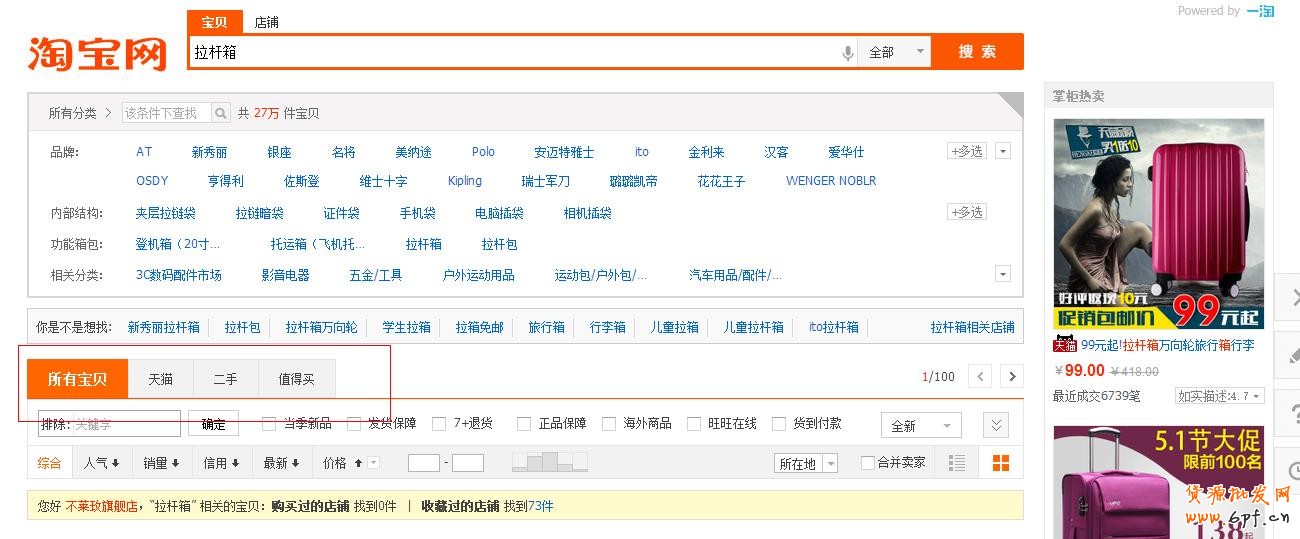This screenshot has width=1300, height=539.
Task: Click the 新秀丽 brand link
Action: 209,152
